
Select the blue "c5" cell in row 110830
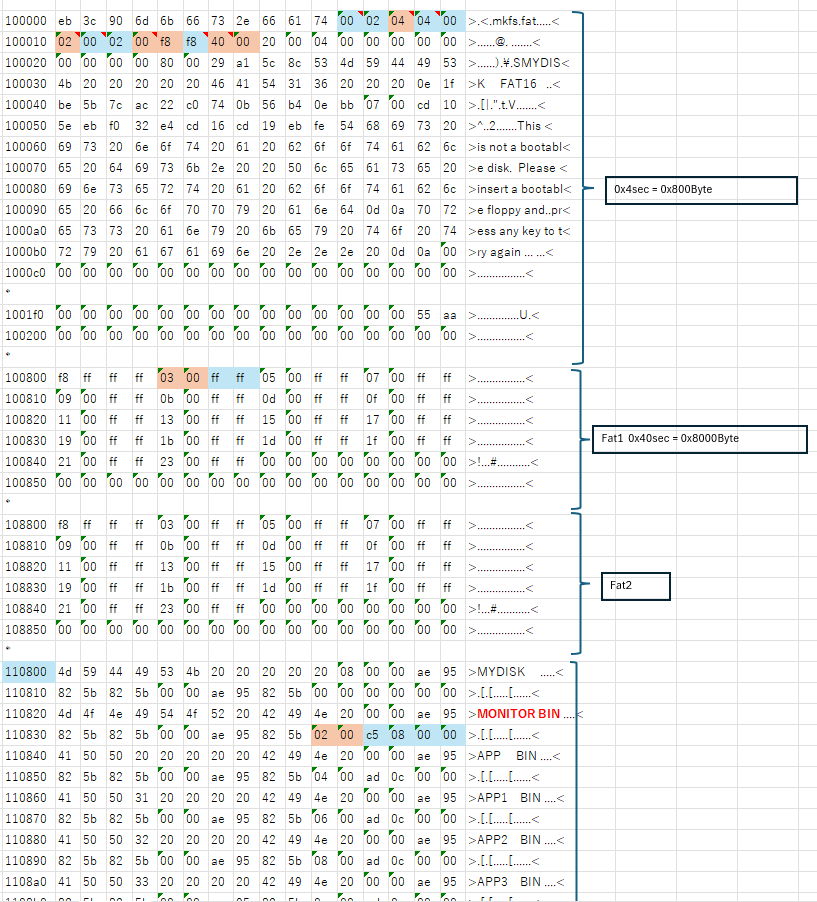pos(374,734)
